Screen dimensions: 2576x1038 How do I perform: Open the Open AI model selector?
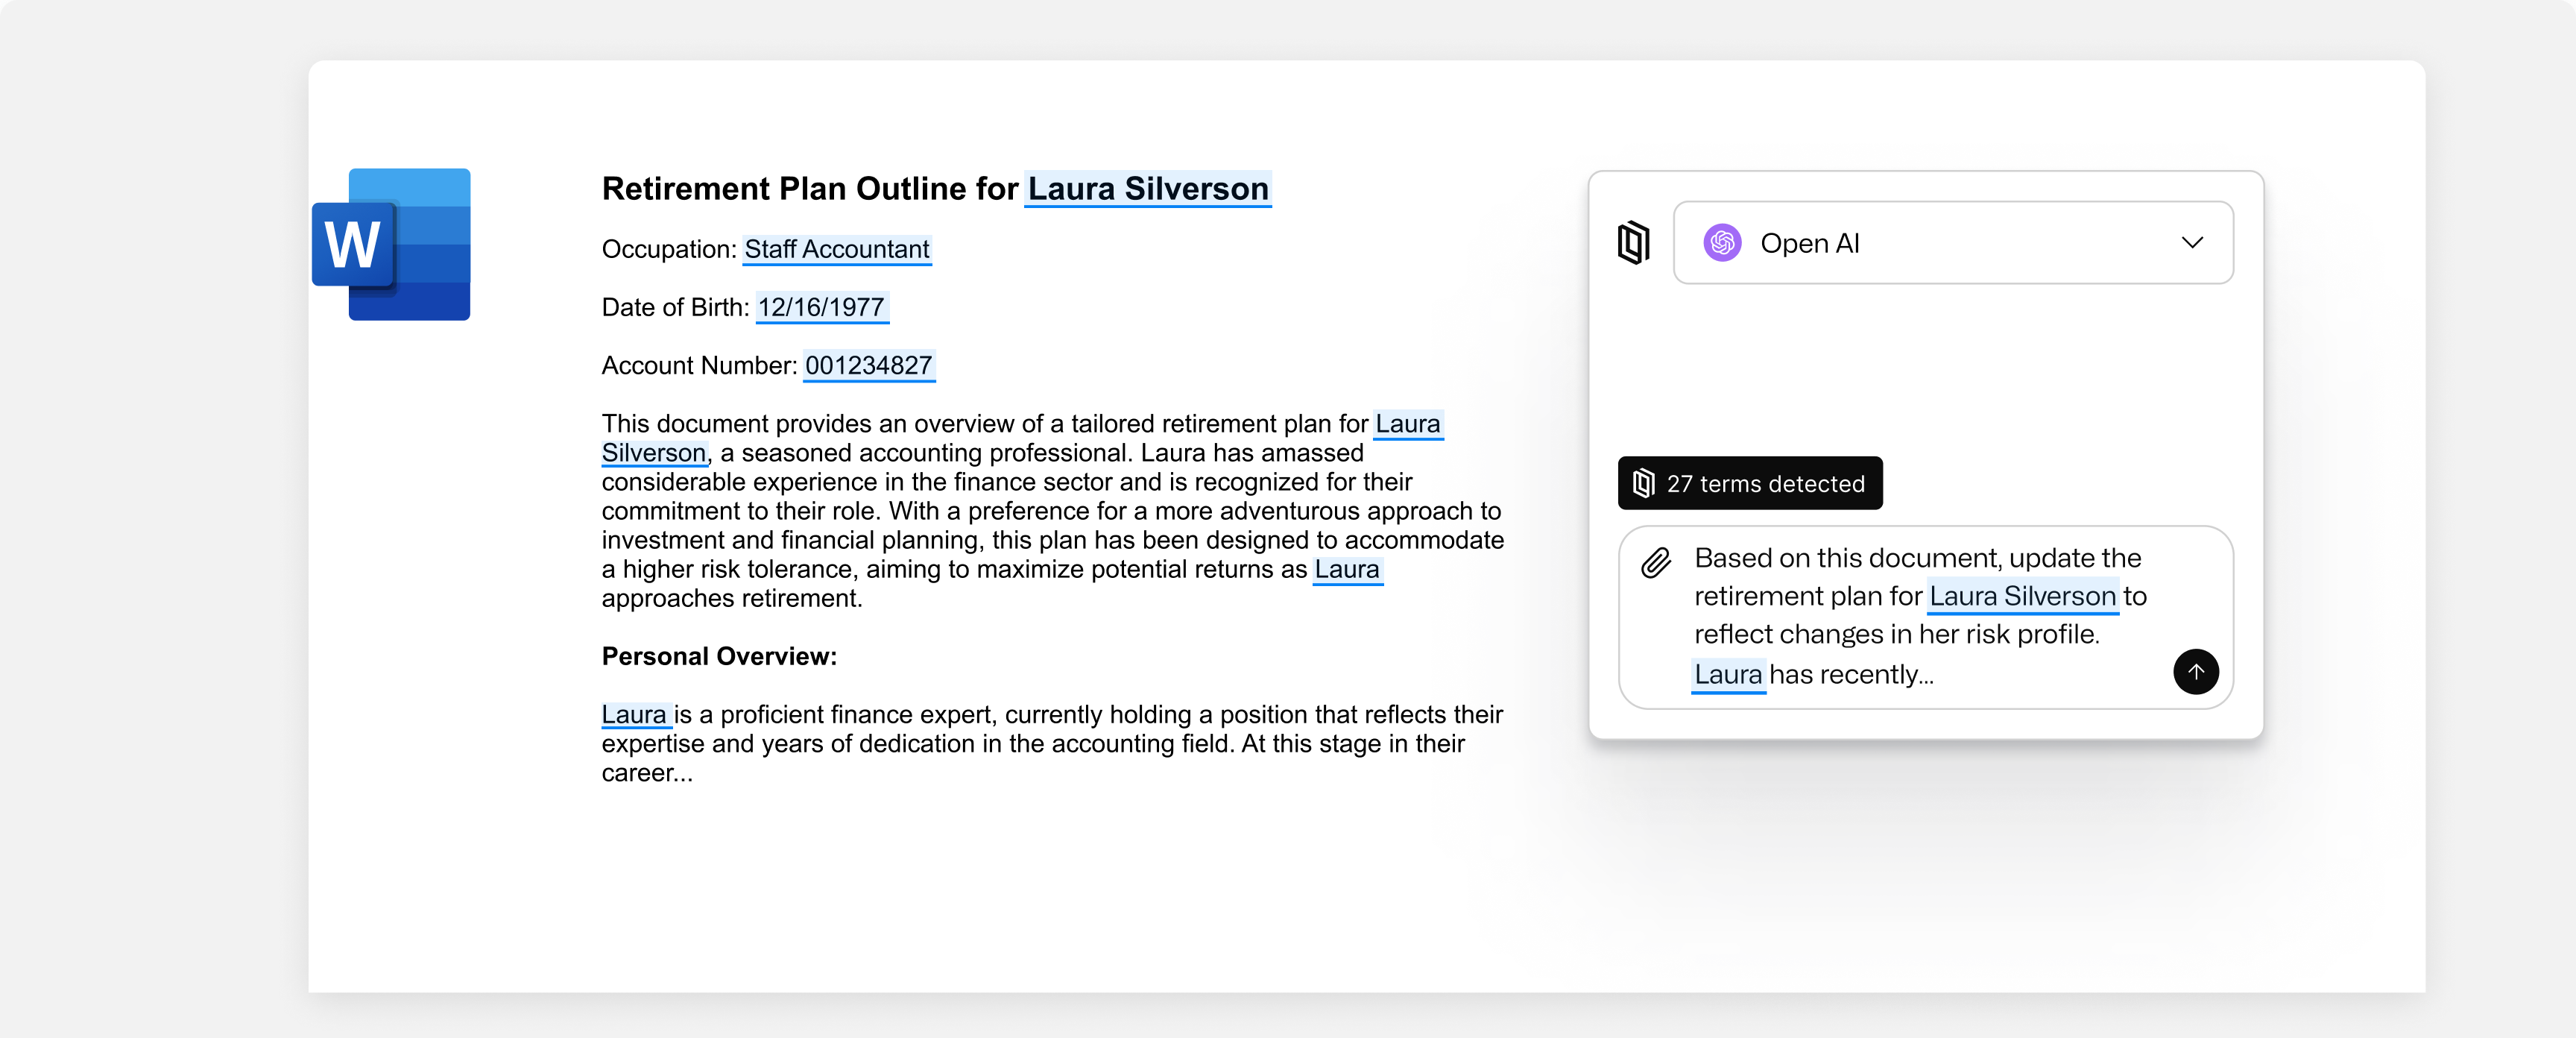coord(1952,243)
